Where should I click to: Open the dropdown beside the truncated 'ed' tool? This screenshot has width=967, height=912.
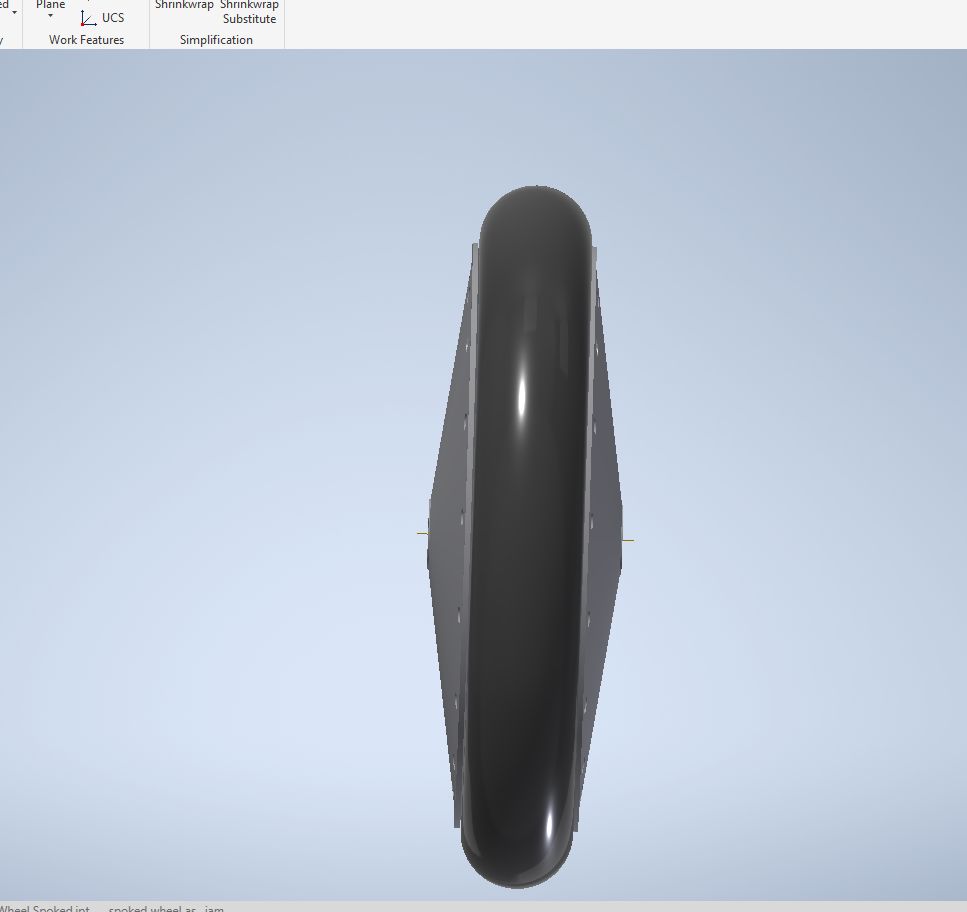(14, 11)
